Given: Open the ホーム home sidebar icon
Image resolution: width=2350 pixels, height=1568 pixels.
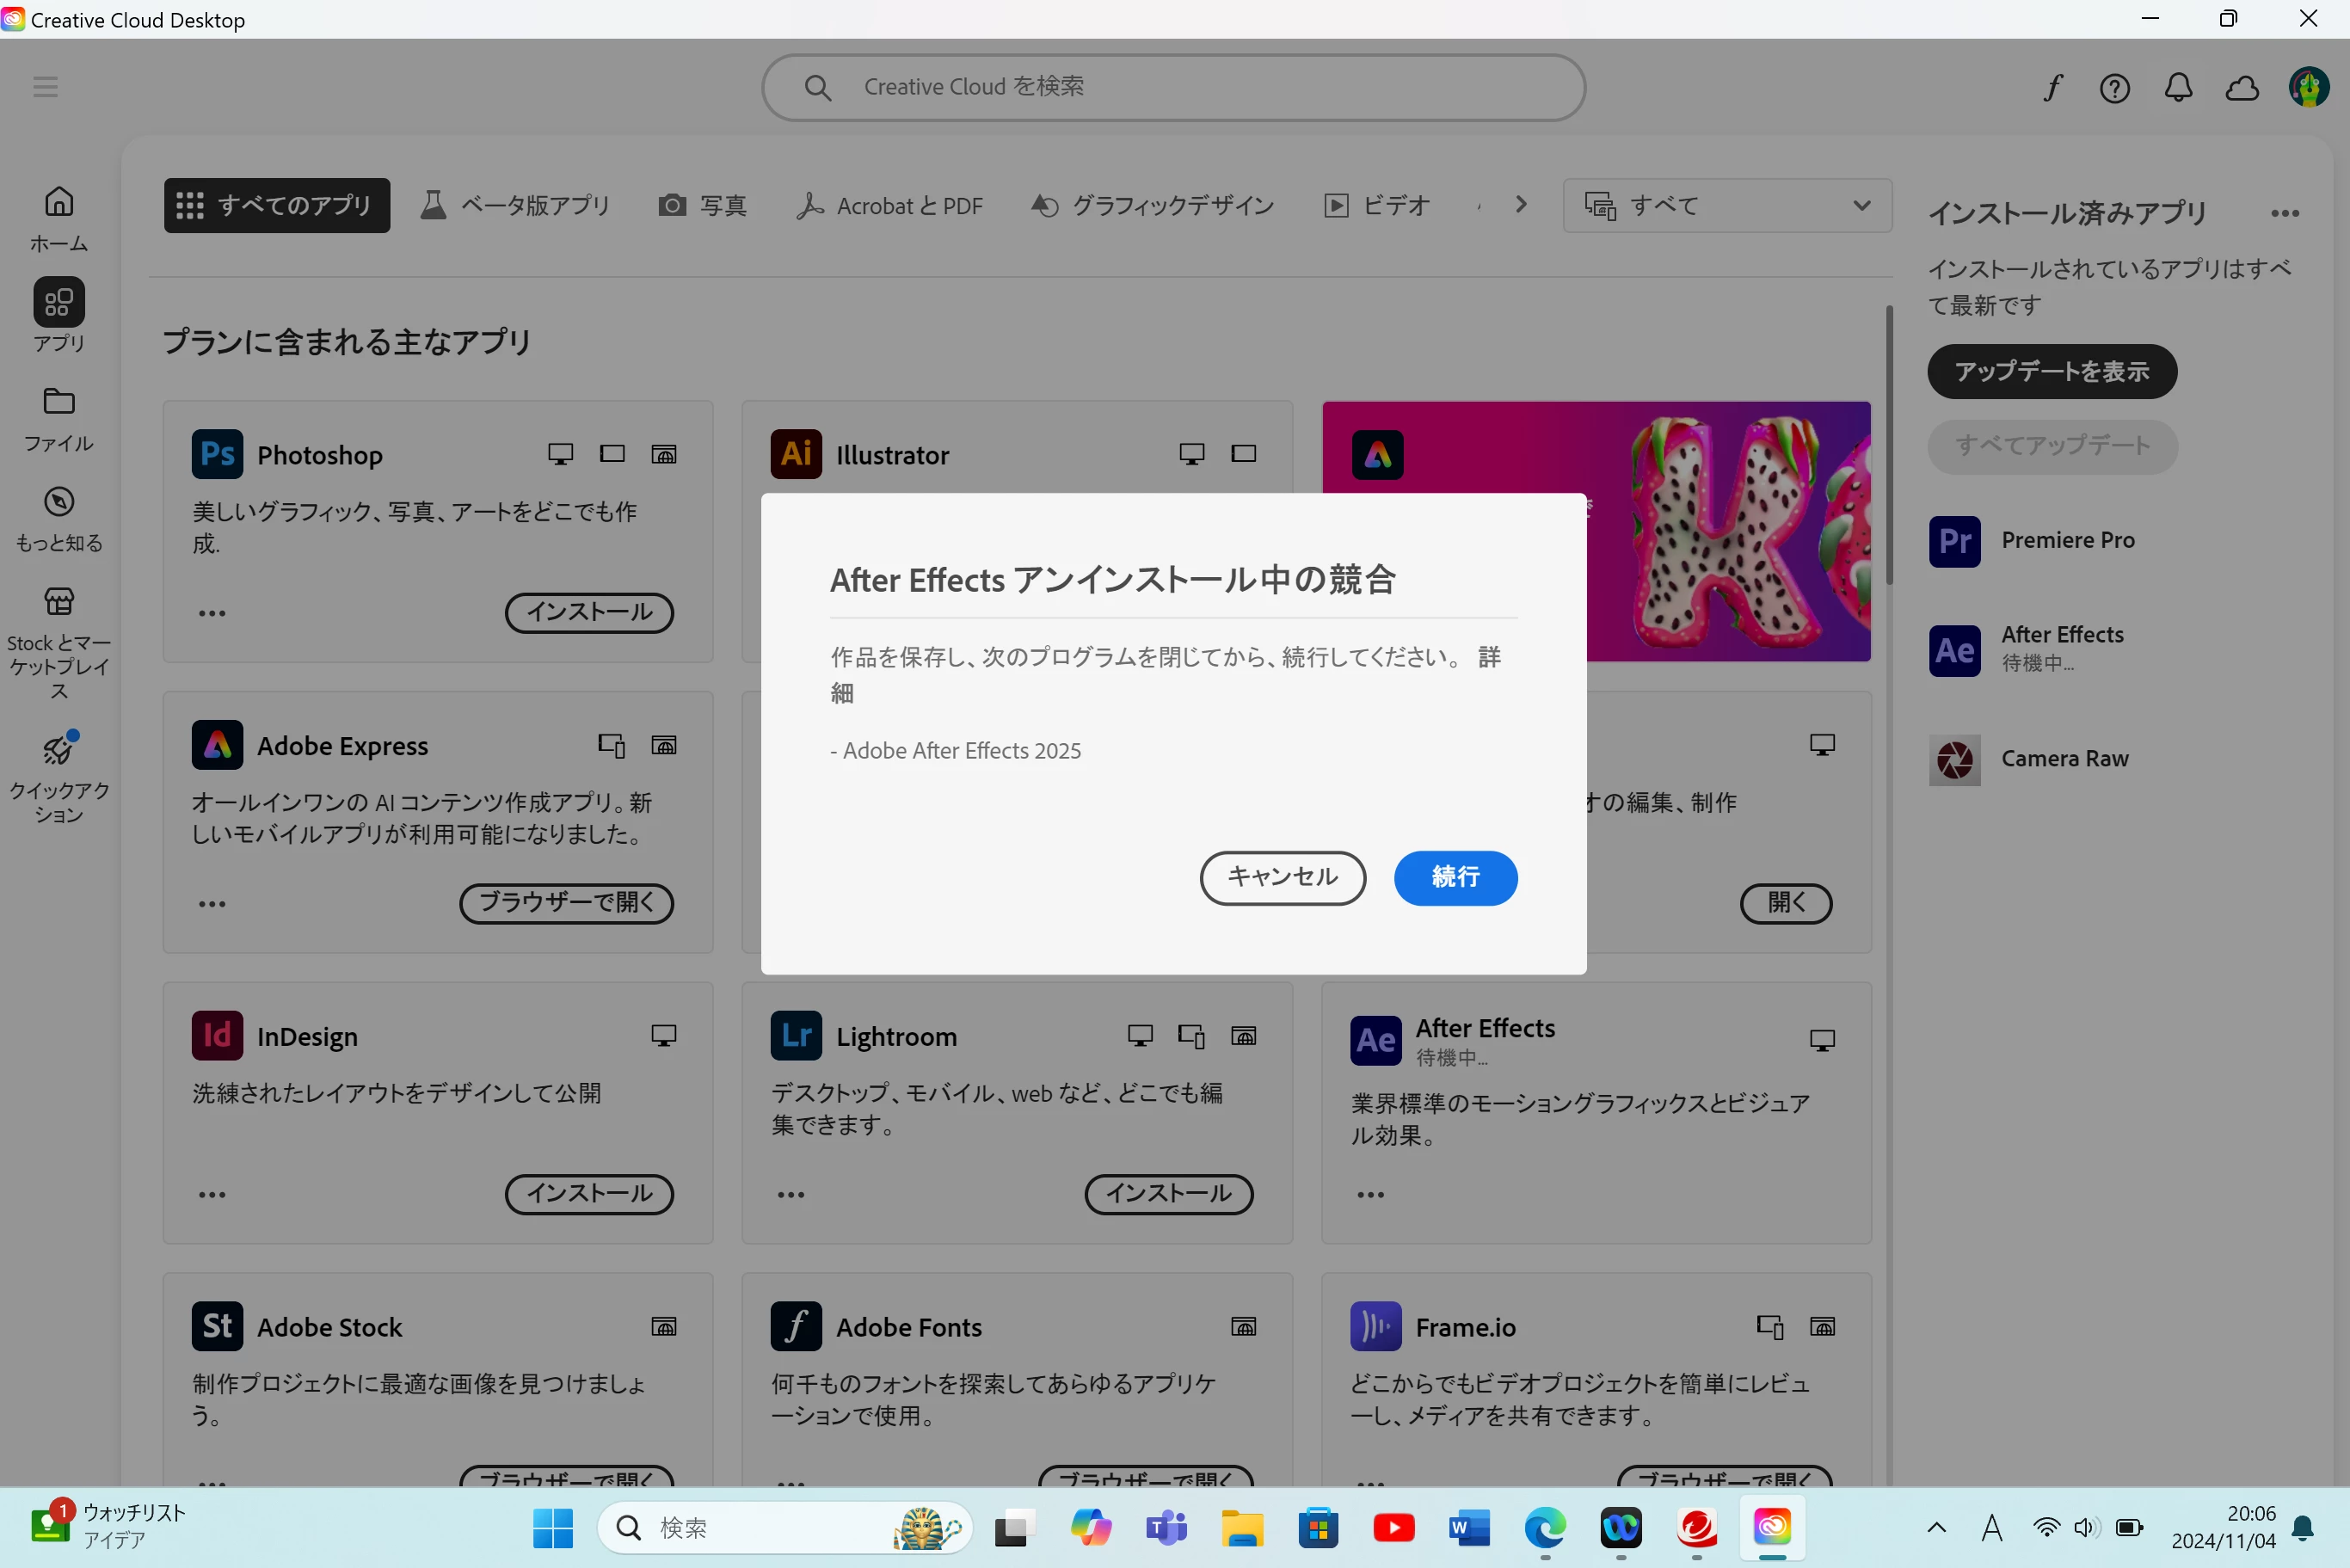Looking at the screenshot, I should [x=59, y=217].
